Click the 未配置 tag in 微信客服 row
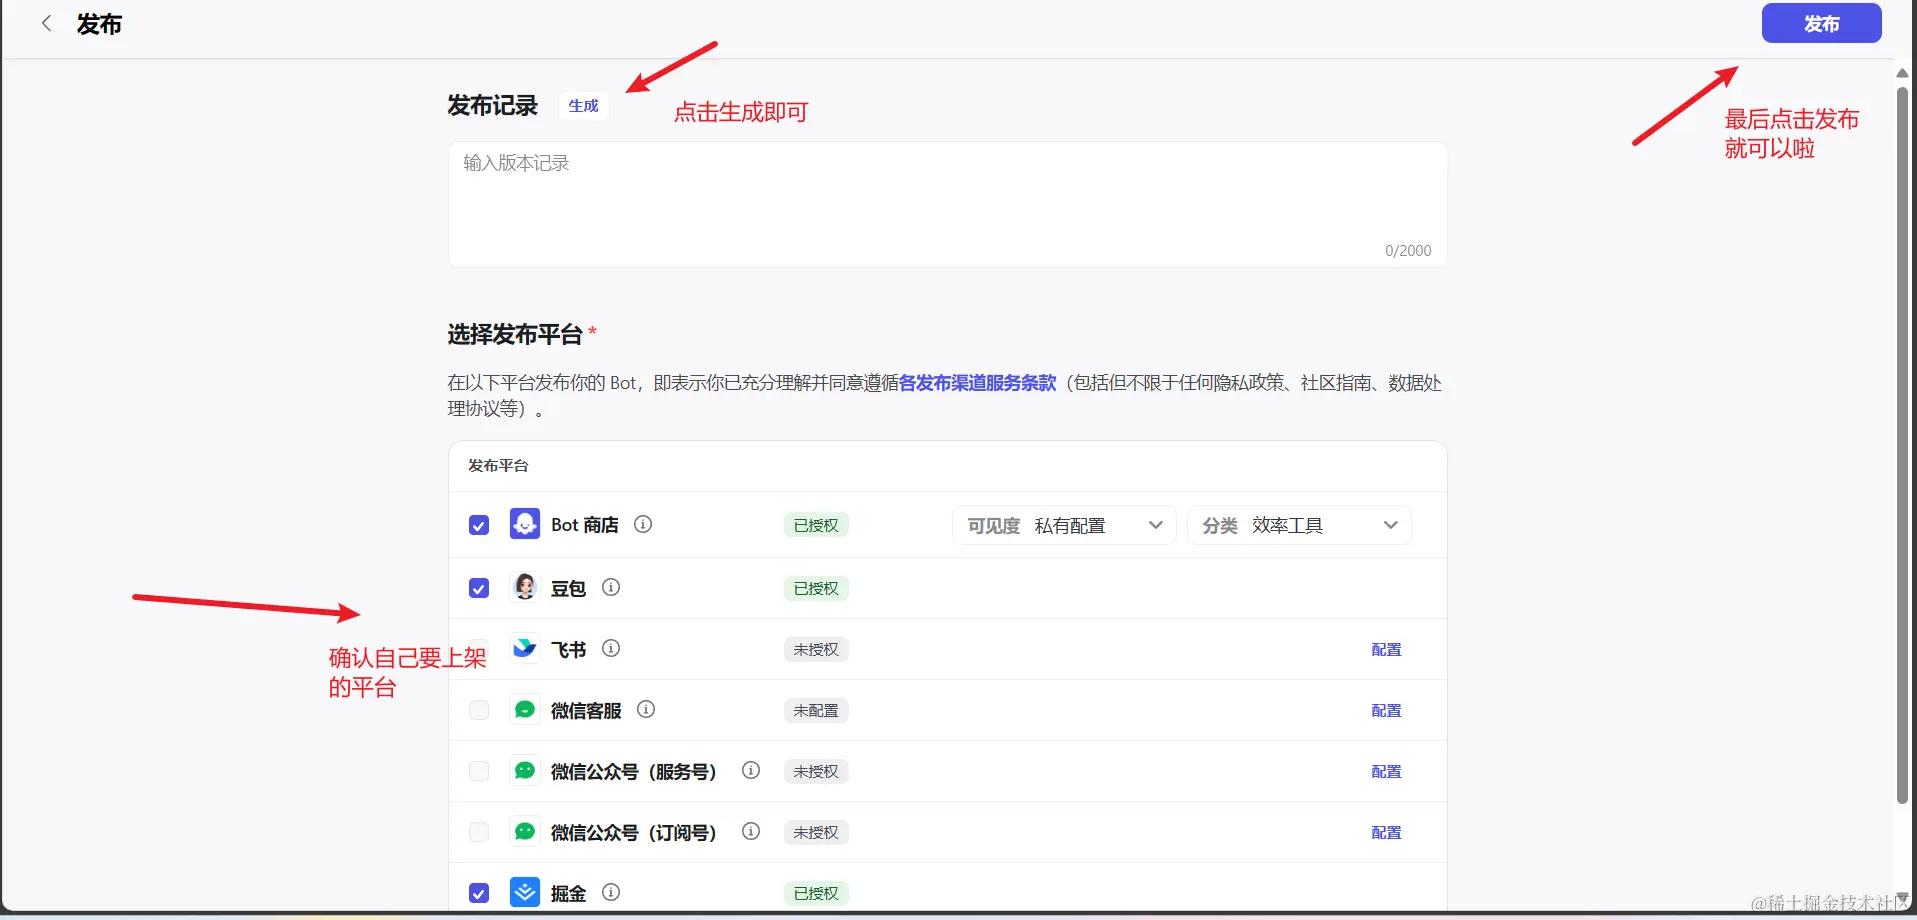The width and height of the screenshot is (1917, 920). tap(816, 710)
